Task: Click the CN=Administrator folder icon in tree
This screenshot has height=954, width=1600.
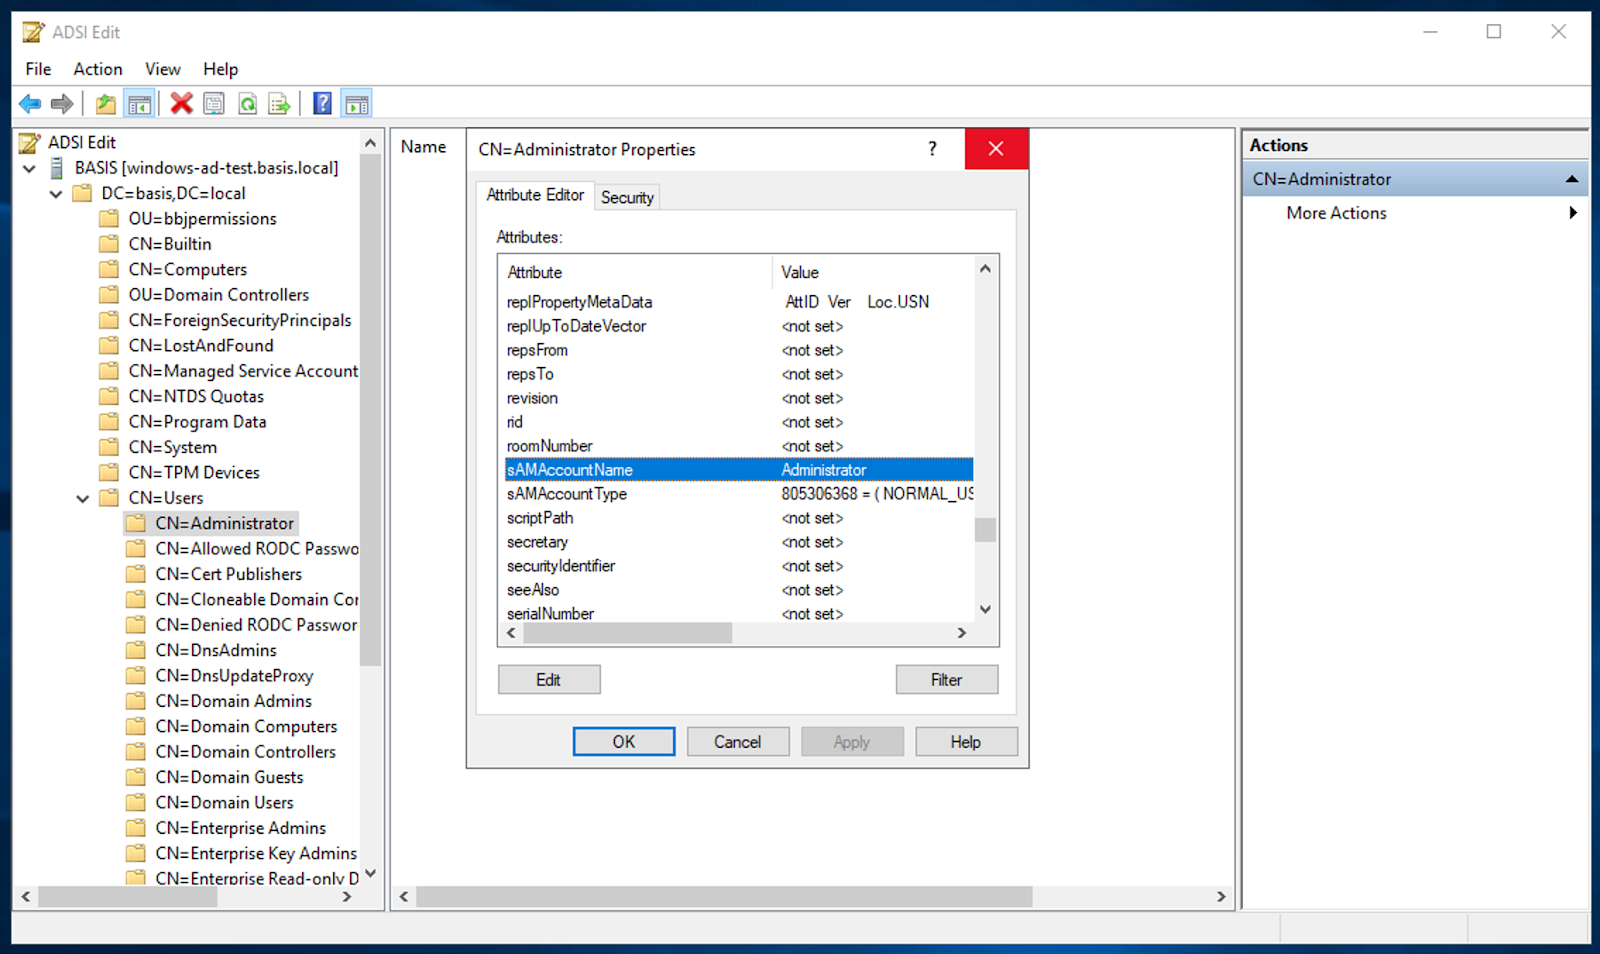Action: pos(135,523)
